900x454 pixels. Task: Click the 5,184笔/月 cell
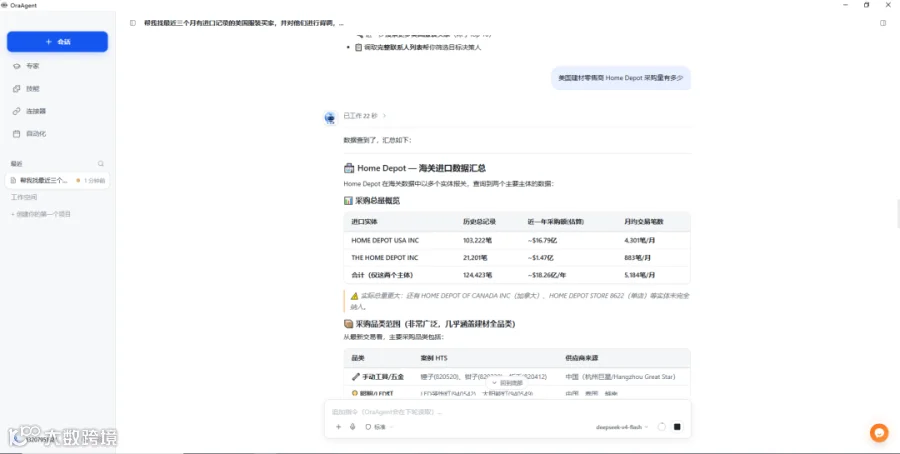[639, 275]
